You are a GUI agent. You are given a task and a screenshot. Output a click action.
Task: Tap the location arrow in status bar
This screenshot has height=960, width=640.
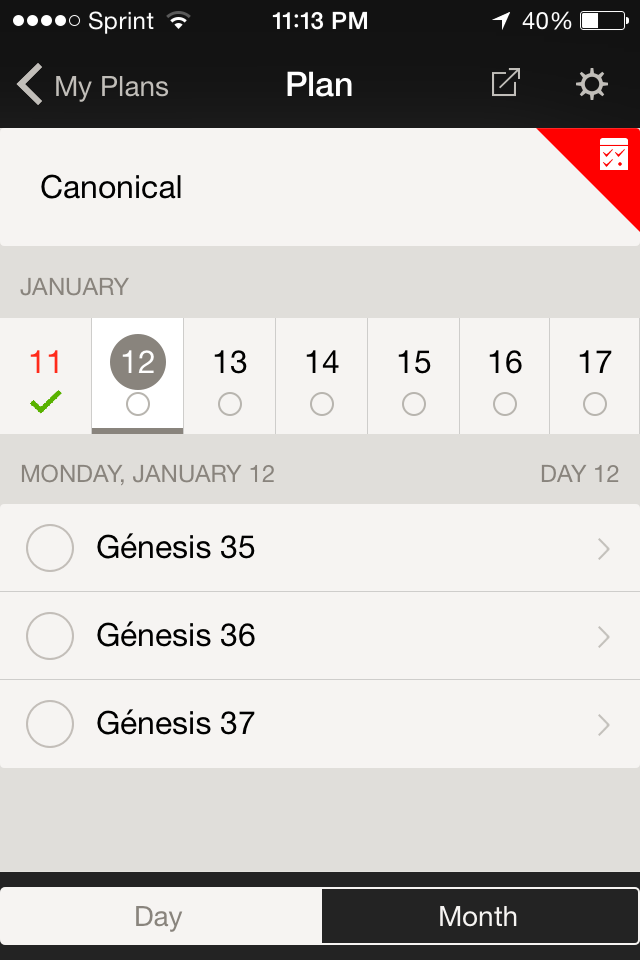(x=500, y=21)
